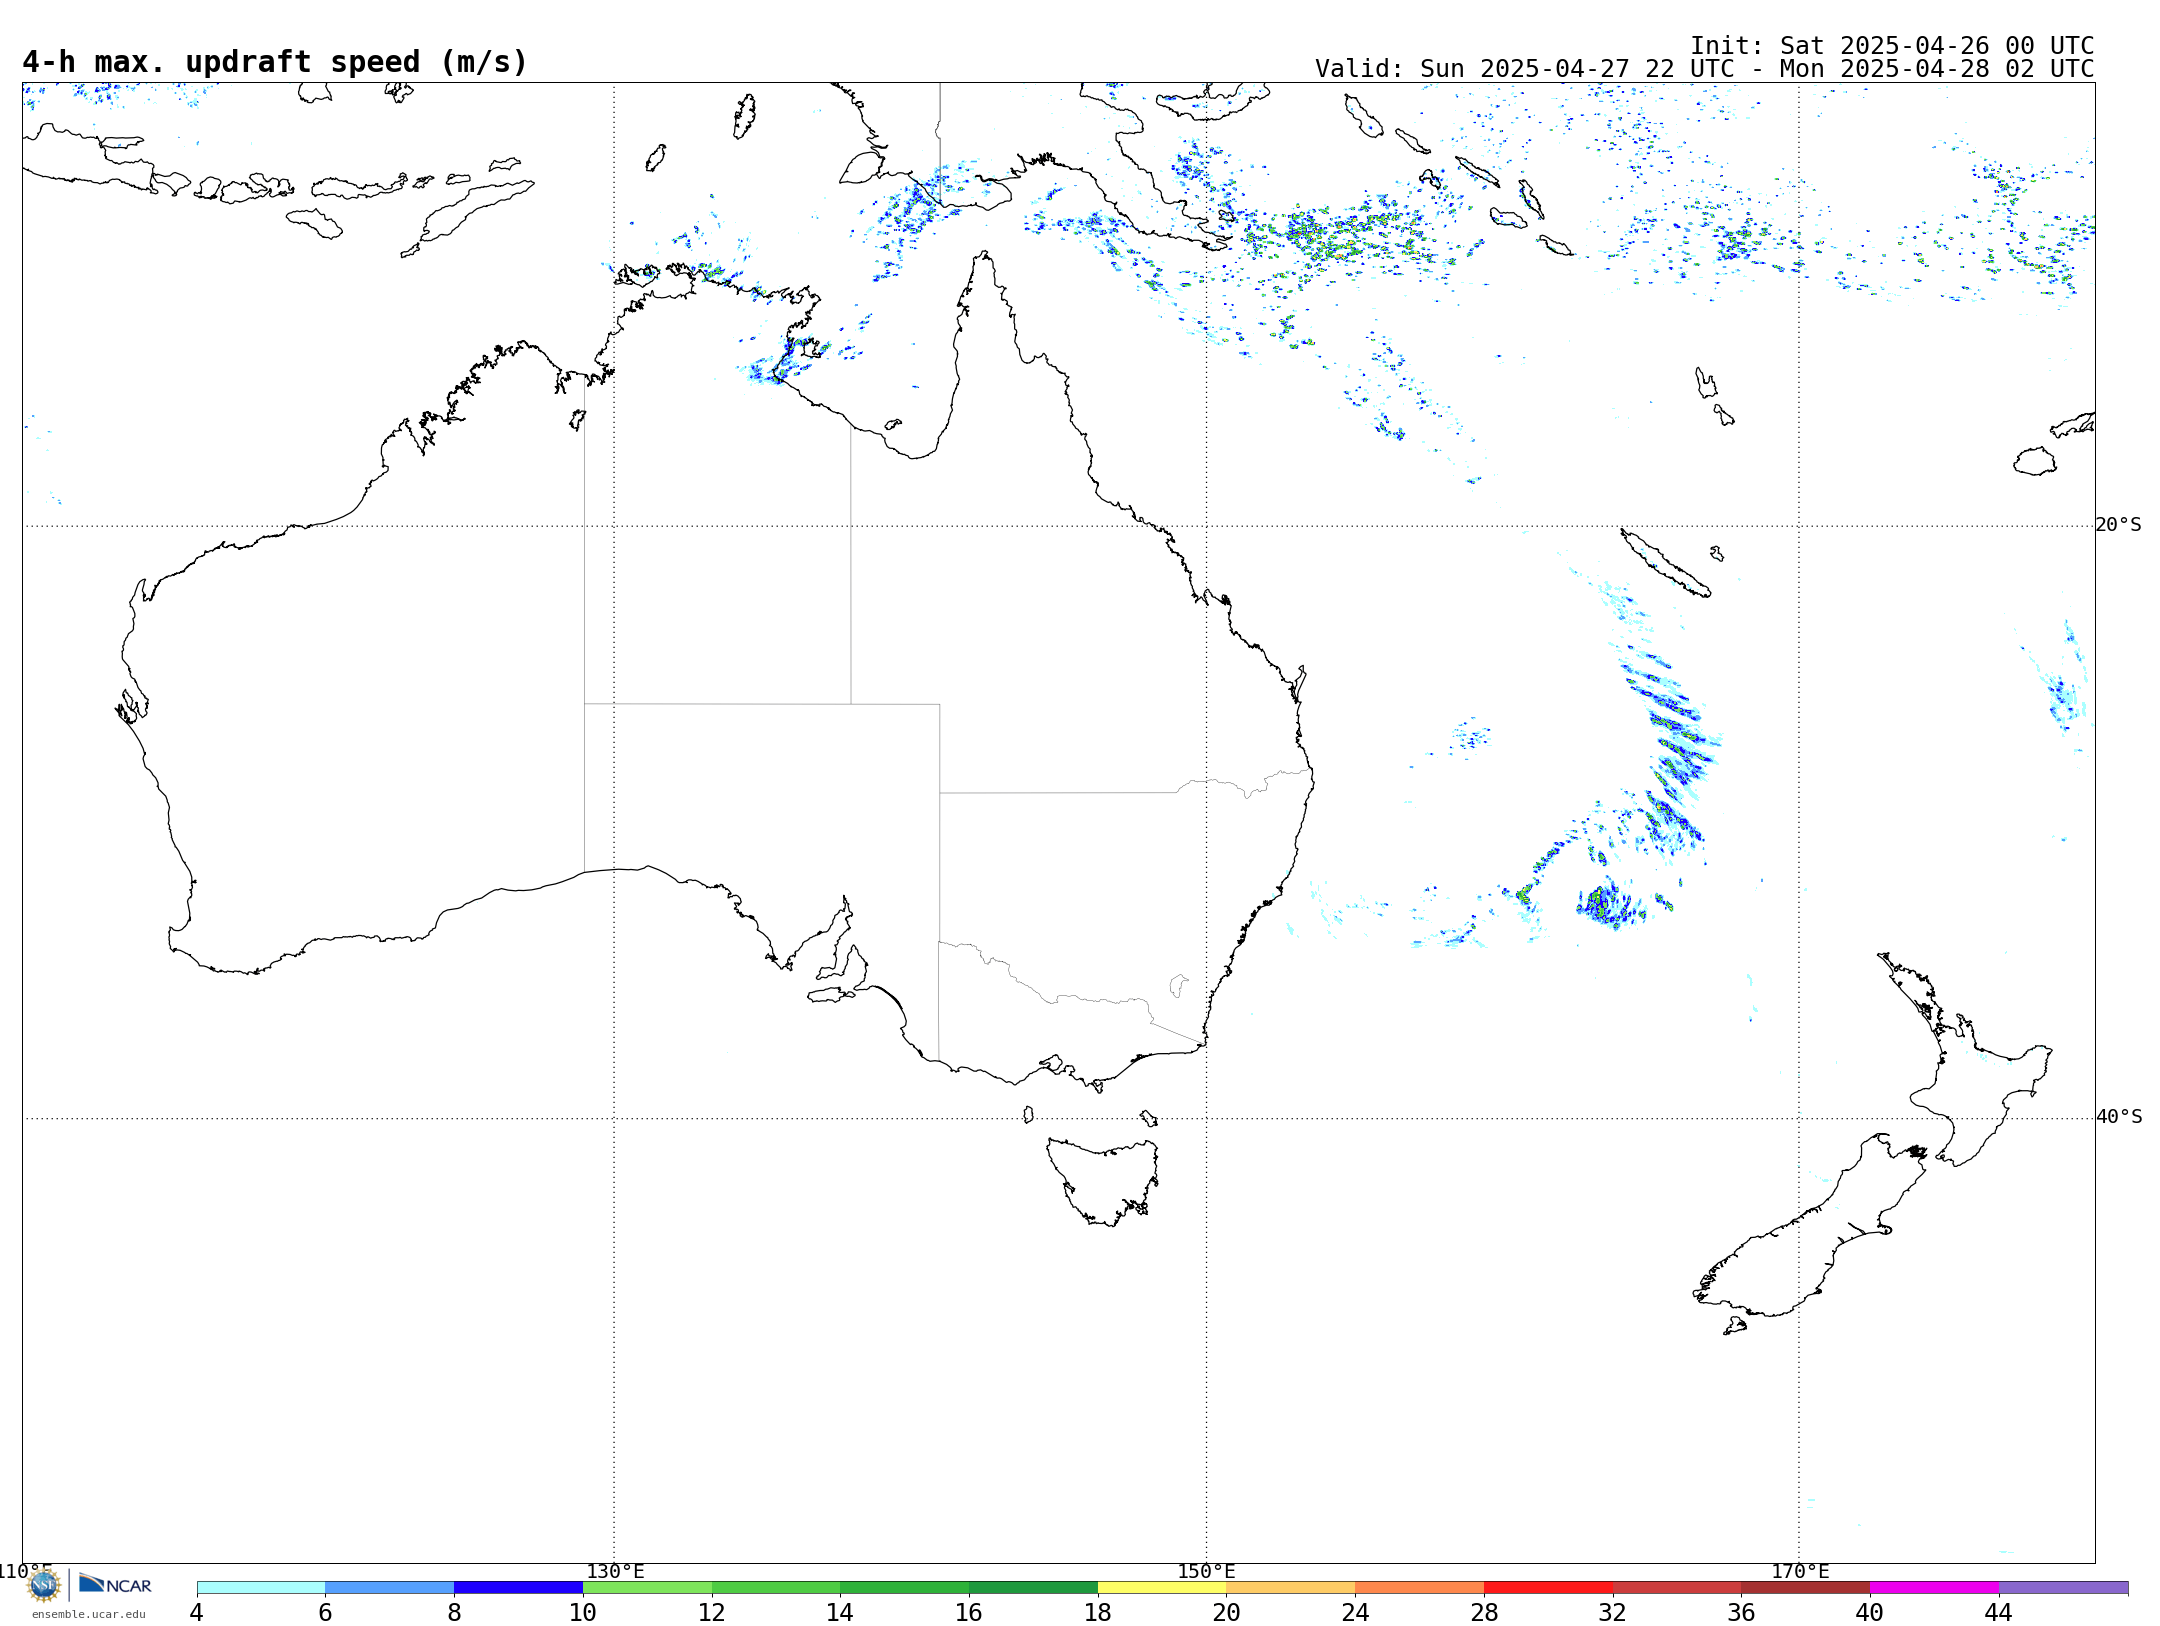Click the colorbar tick label '12'
The height and width of the screenshot is (1626, 2160).
[x=712, y=1613]
